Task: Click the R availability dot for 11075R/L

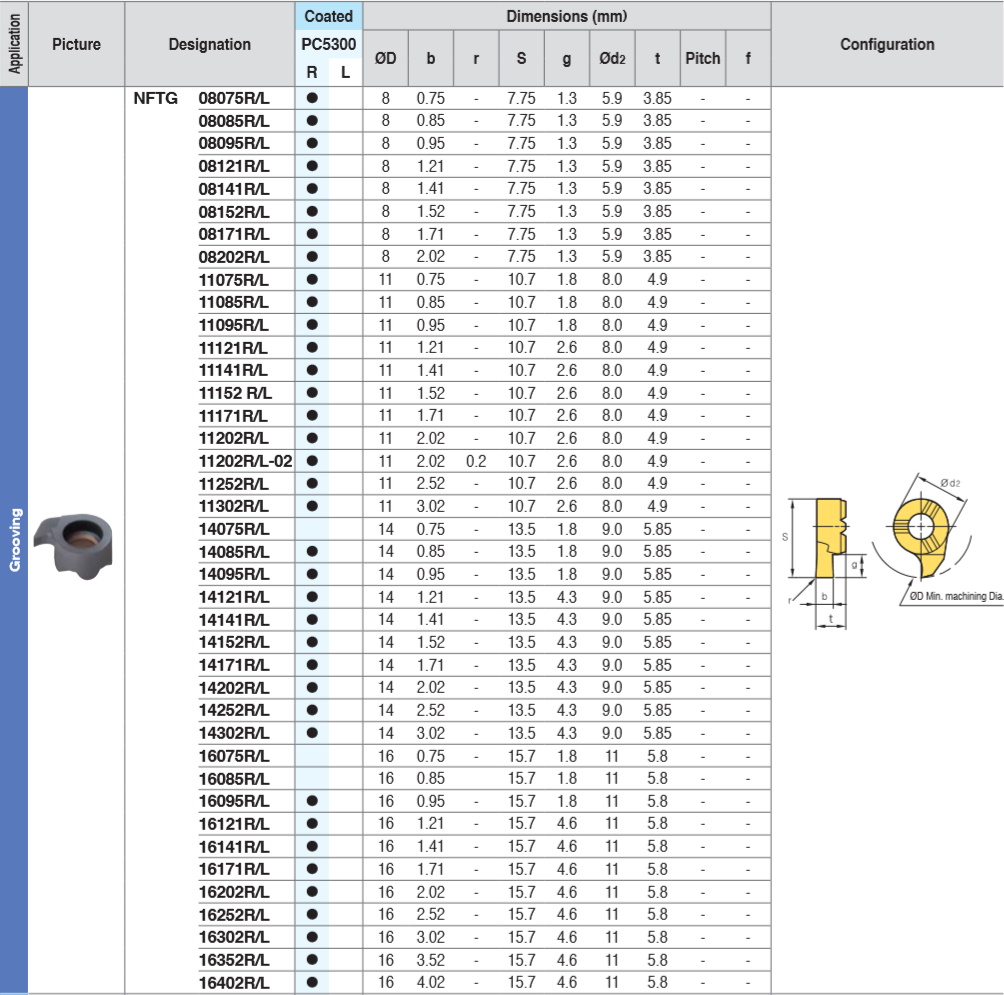Action: (312, 280)
